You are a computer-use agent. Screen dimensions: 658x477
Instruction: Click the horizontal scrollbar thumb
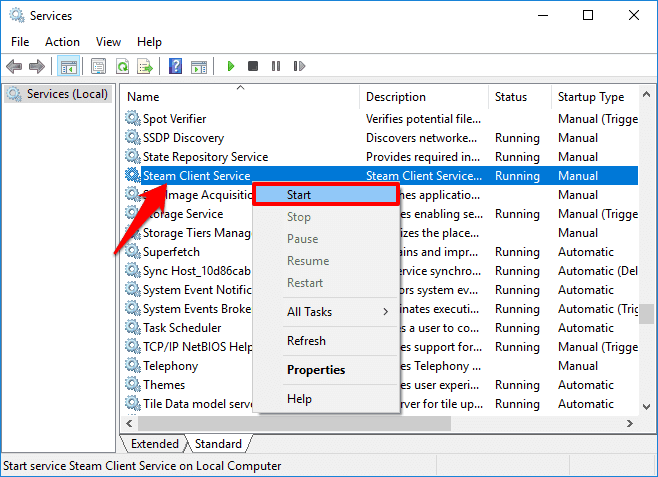coord(295,423)
